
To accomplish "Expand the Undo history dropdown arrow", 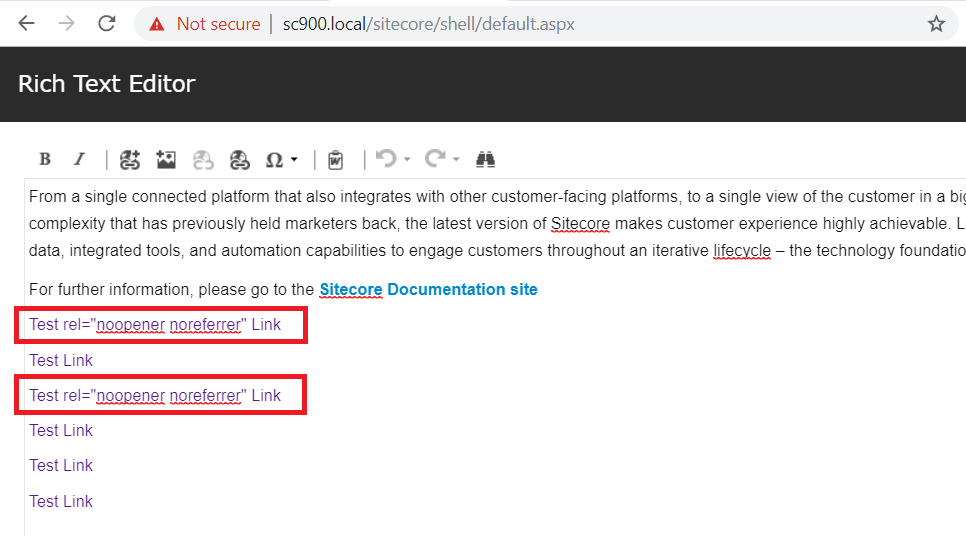I will 407,160.
